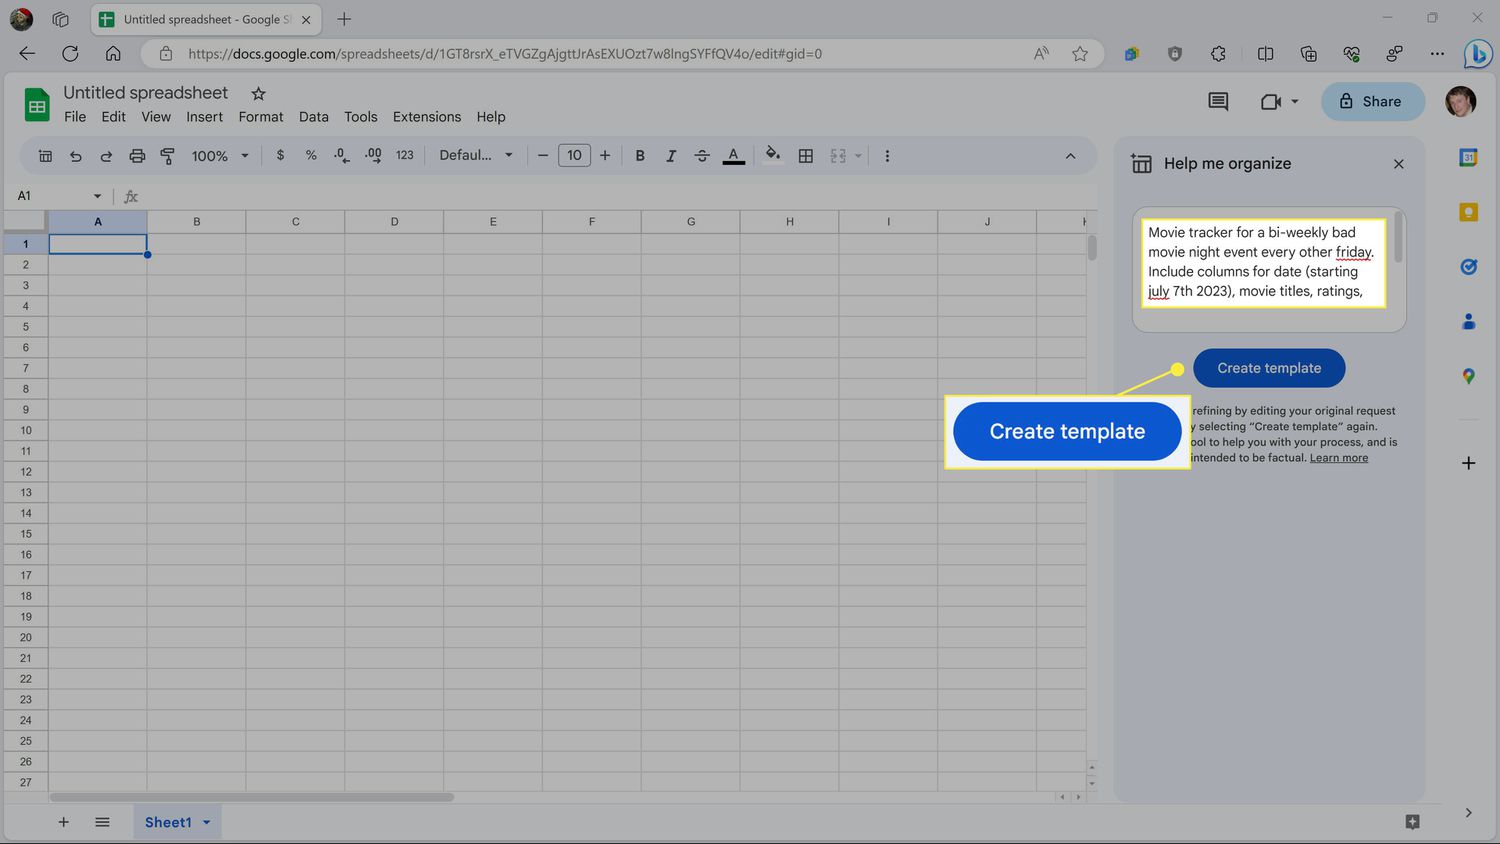Star the Untitled spreadsheet

point(258,93)
